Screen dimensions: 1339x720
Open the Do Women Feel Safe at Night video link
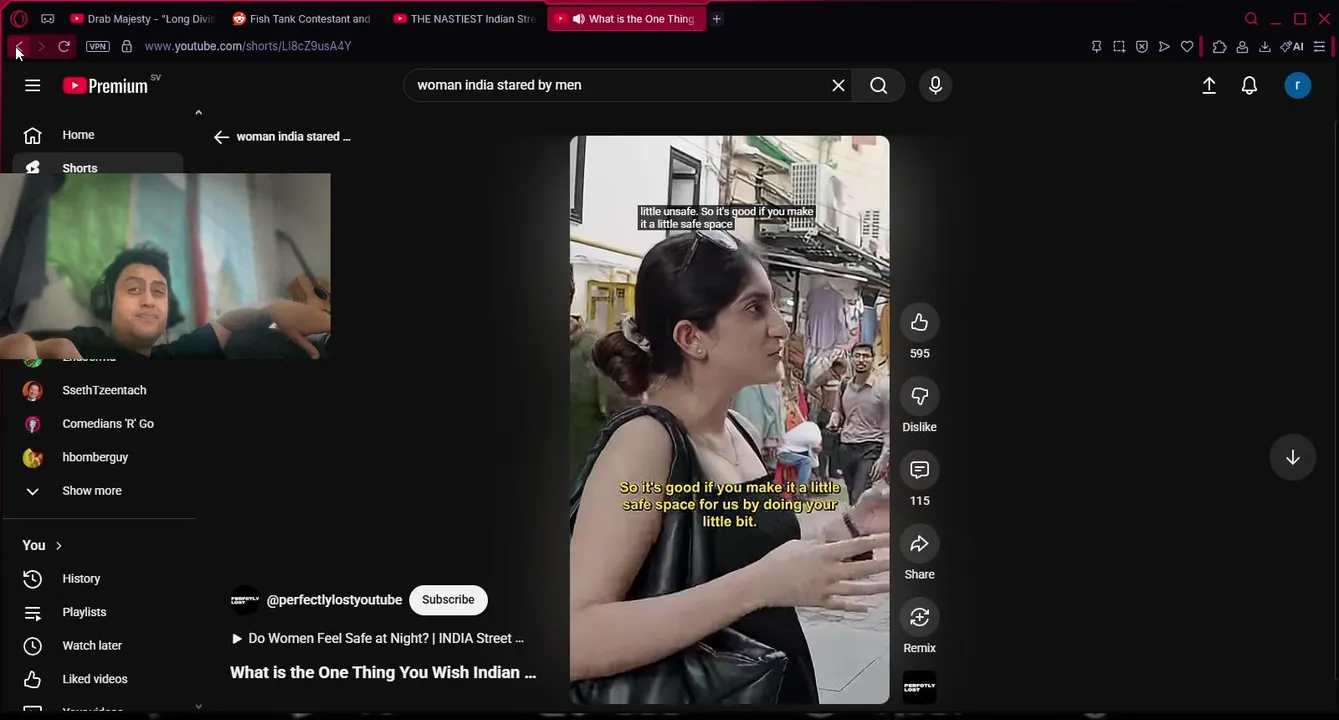pos(377,638)
